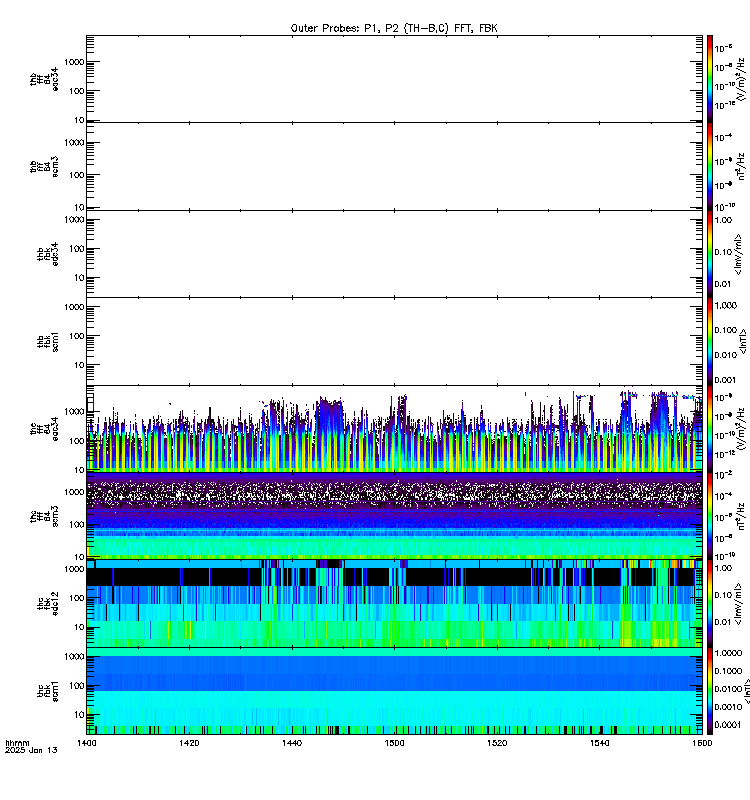Click the "0.0001" colorbar tick value
Image resolution: width=750 pixels, height=800 pixels.
point(728,724)
